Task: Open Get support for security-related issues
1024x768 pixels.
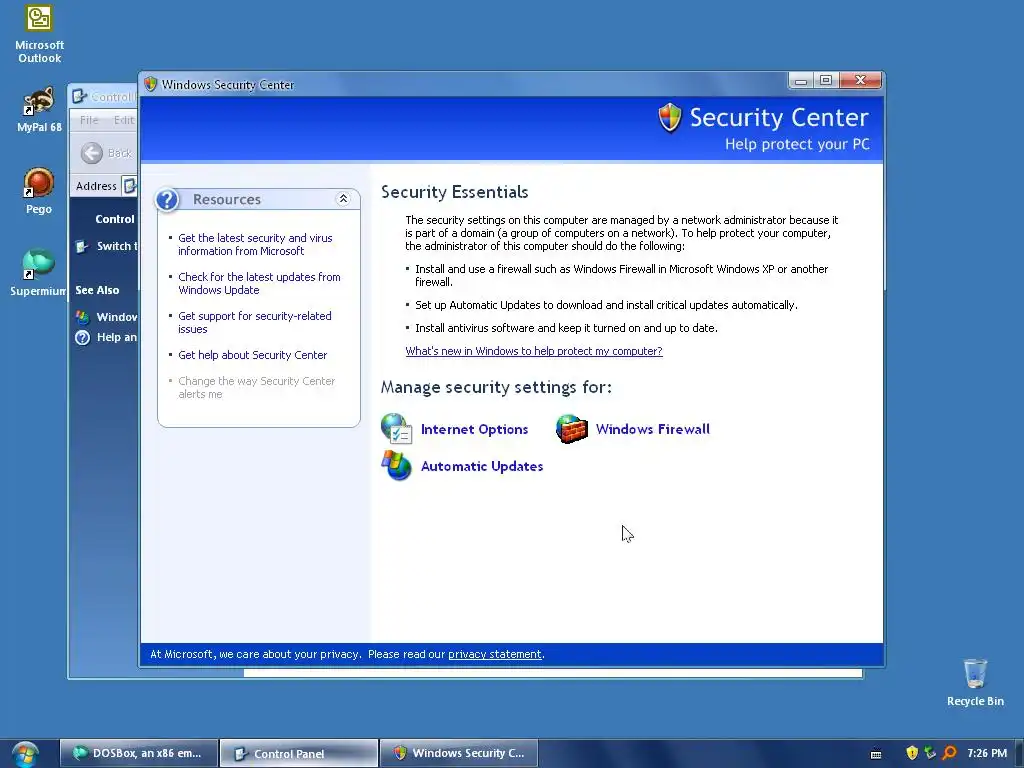Action: (255, 323)
